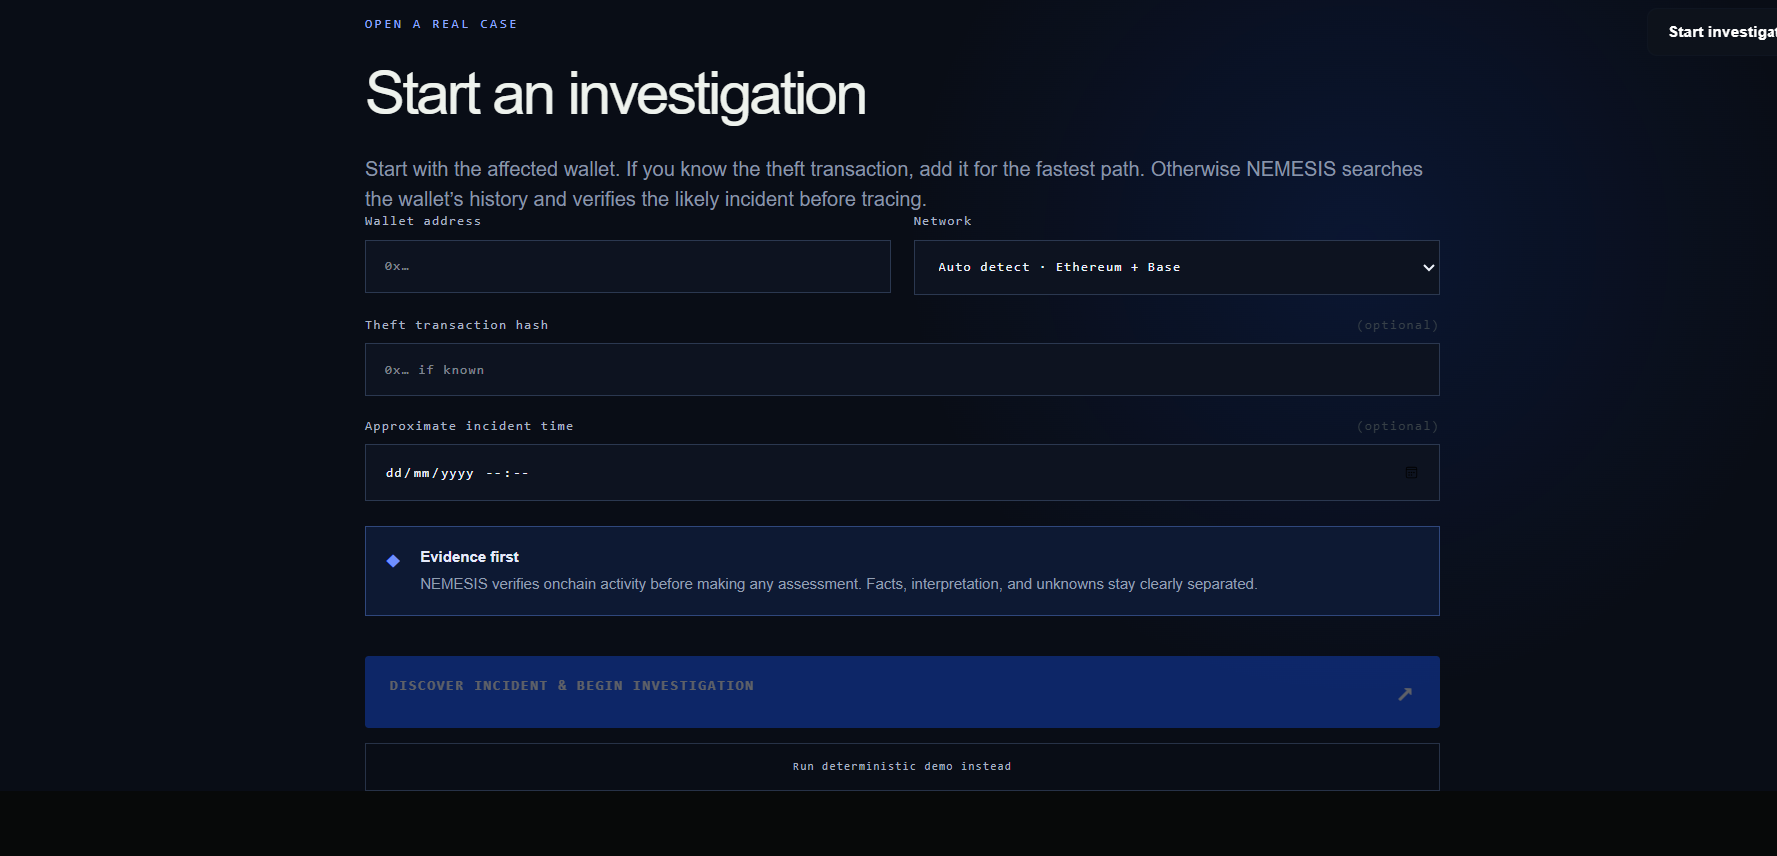Select the mm month segment of incident time
Screen dimensions: 1777x856
[421, 473]
